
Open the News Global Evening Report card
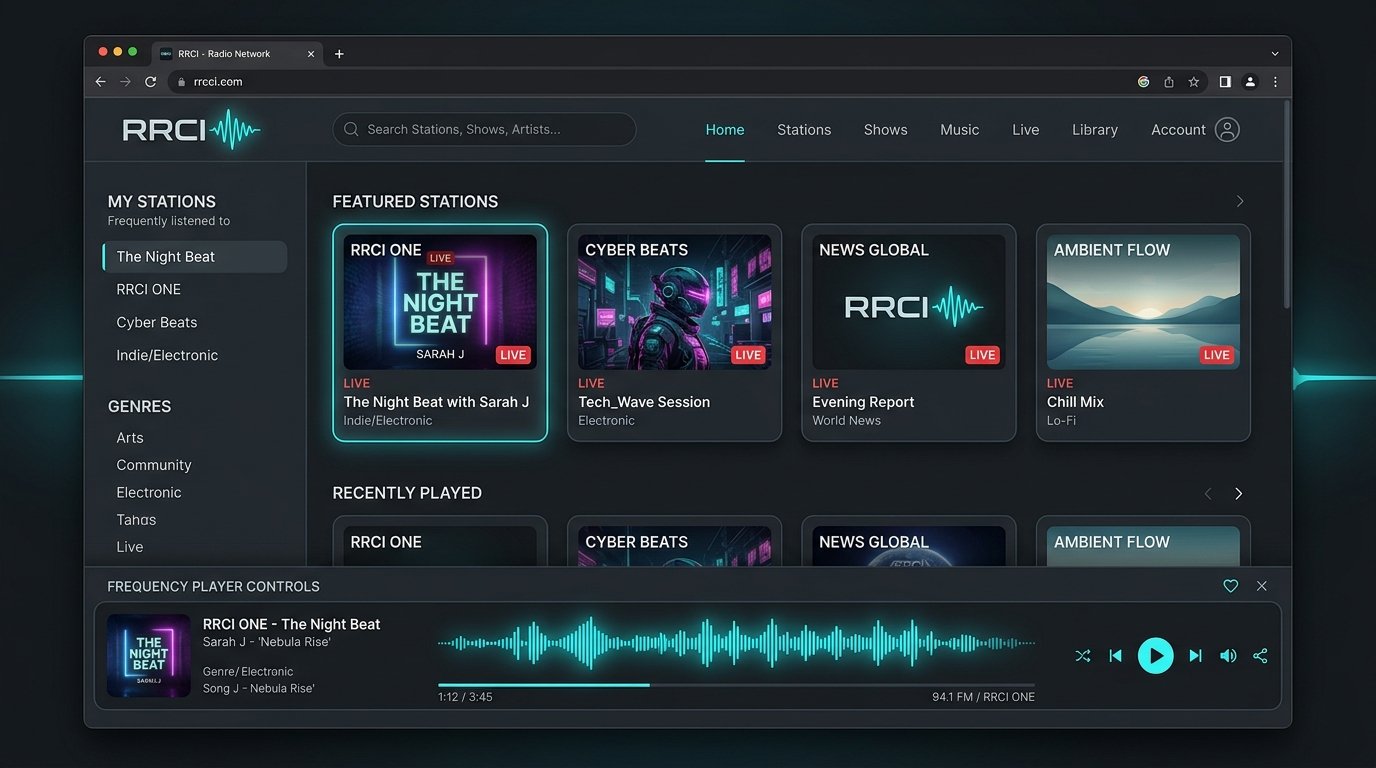click(909, 332)
